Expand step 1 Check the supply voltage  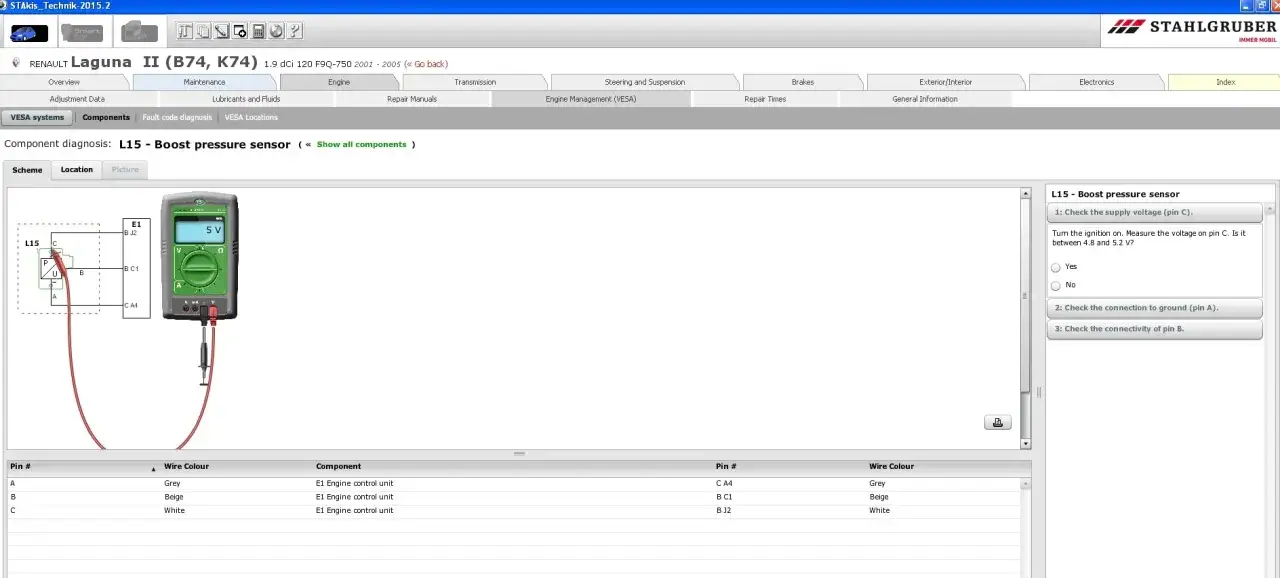pos(1155,212)
